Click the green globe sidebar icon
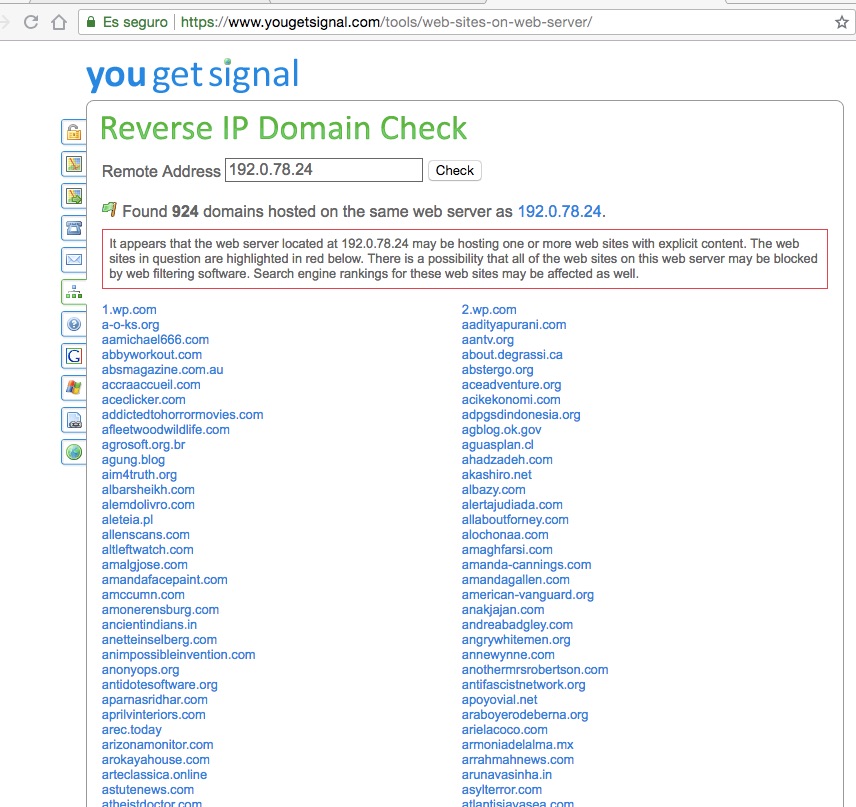The height and width of the screenshot is (807, 856). [73, 452]
